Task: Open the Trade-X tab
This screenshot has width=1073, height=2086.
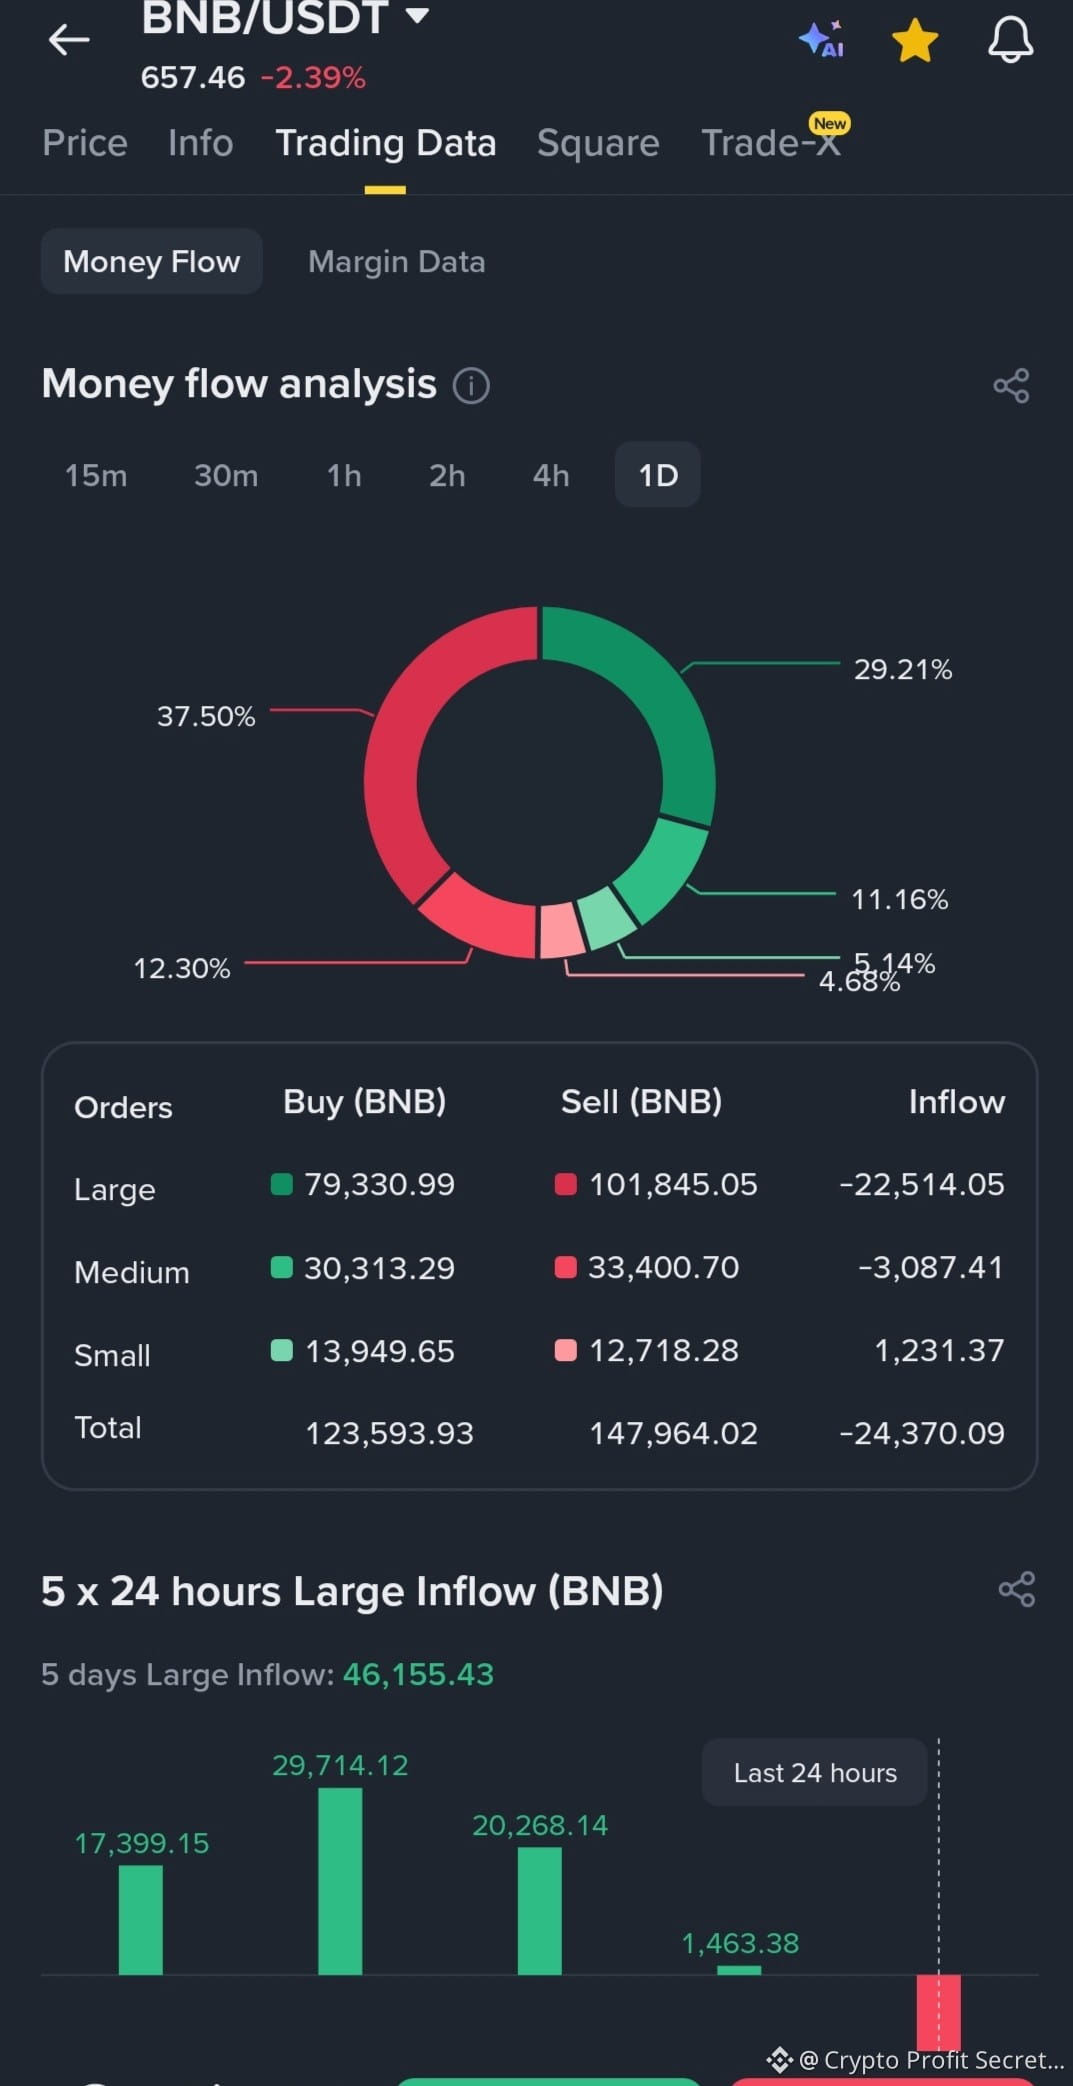Action: (x=771, y=143)
